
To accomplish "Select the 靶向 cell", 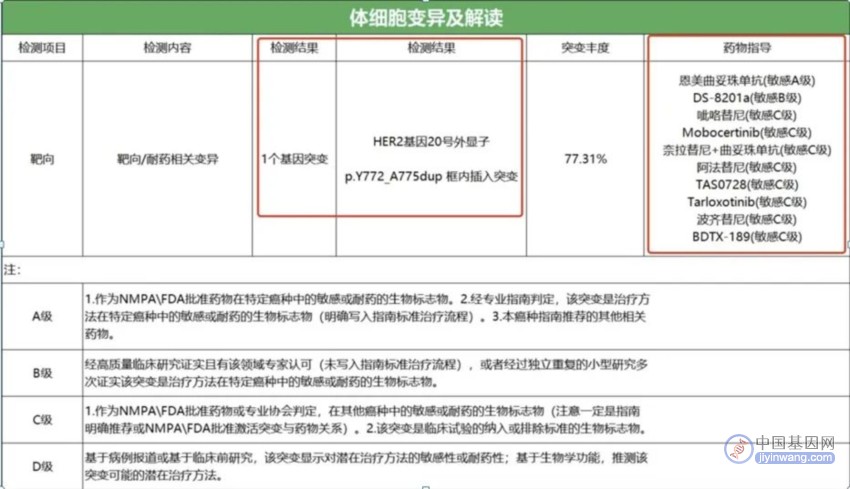I will click(42, 159).
